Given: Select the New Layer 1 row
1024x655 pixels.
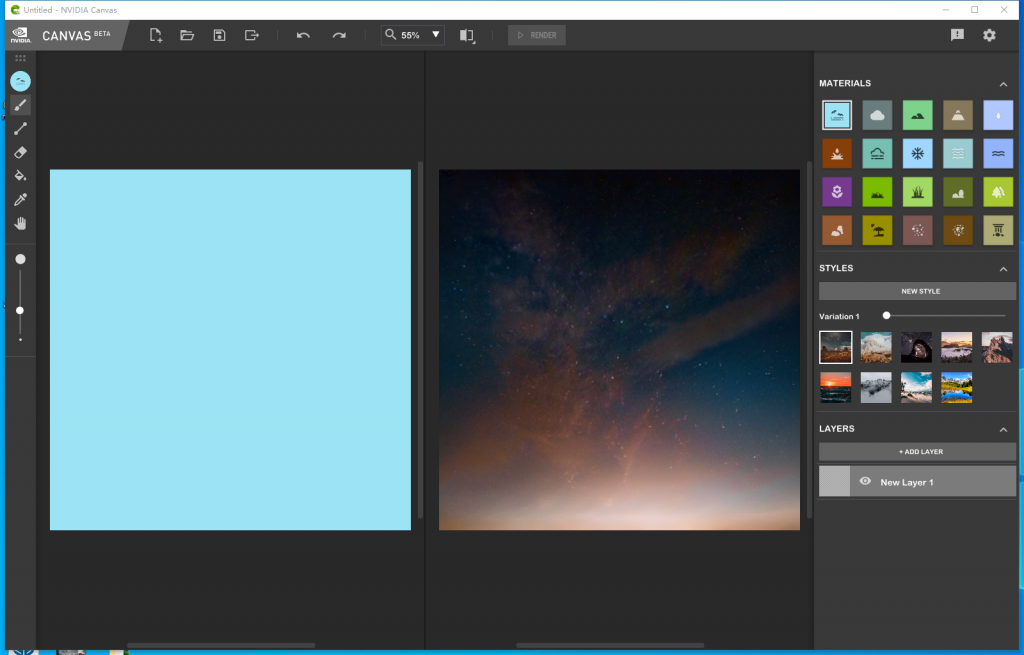Looking at the screenshot, I should [918, 481].
